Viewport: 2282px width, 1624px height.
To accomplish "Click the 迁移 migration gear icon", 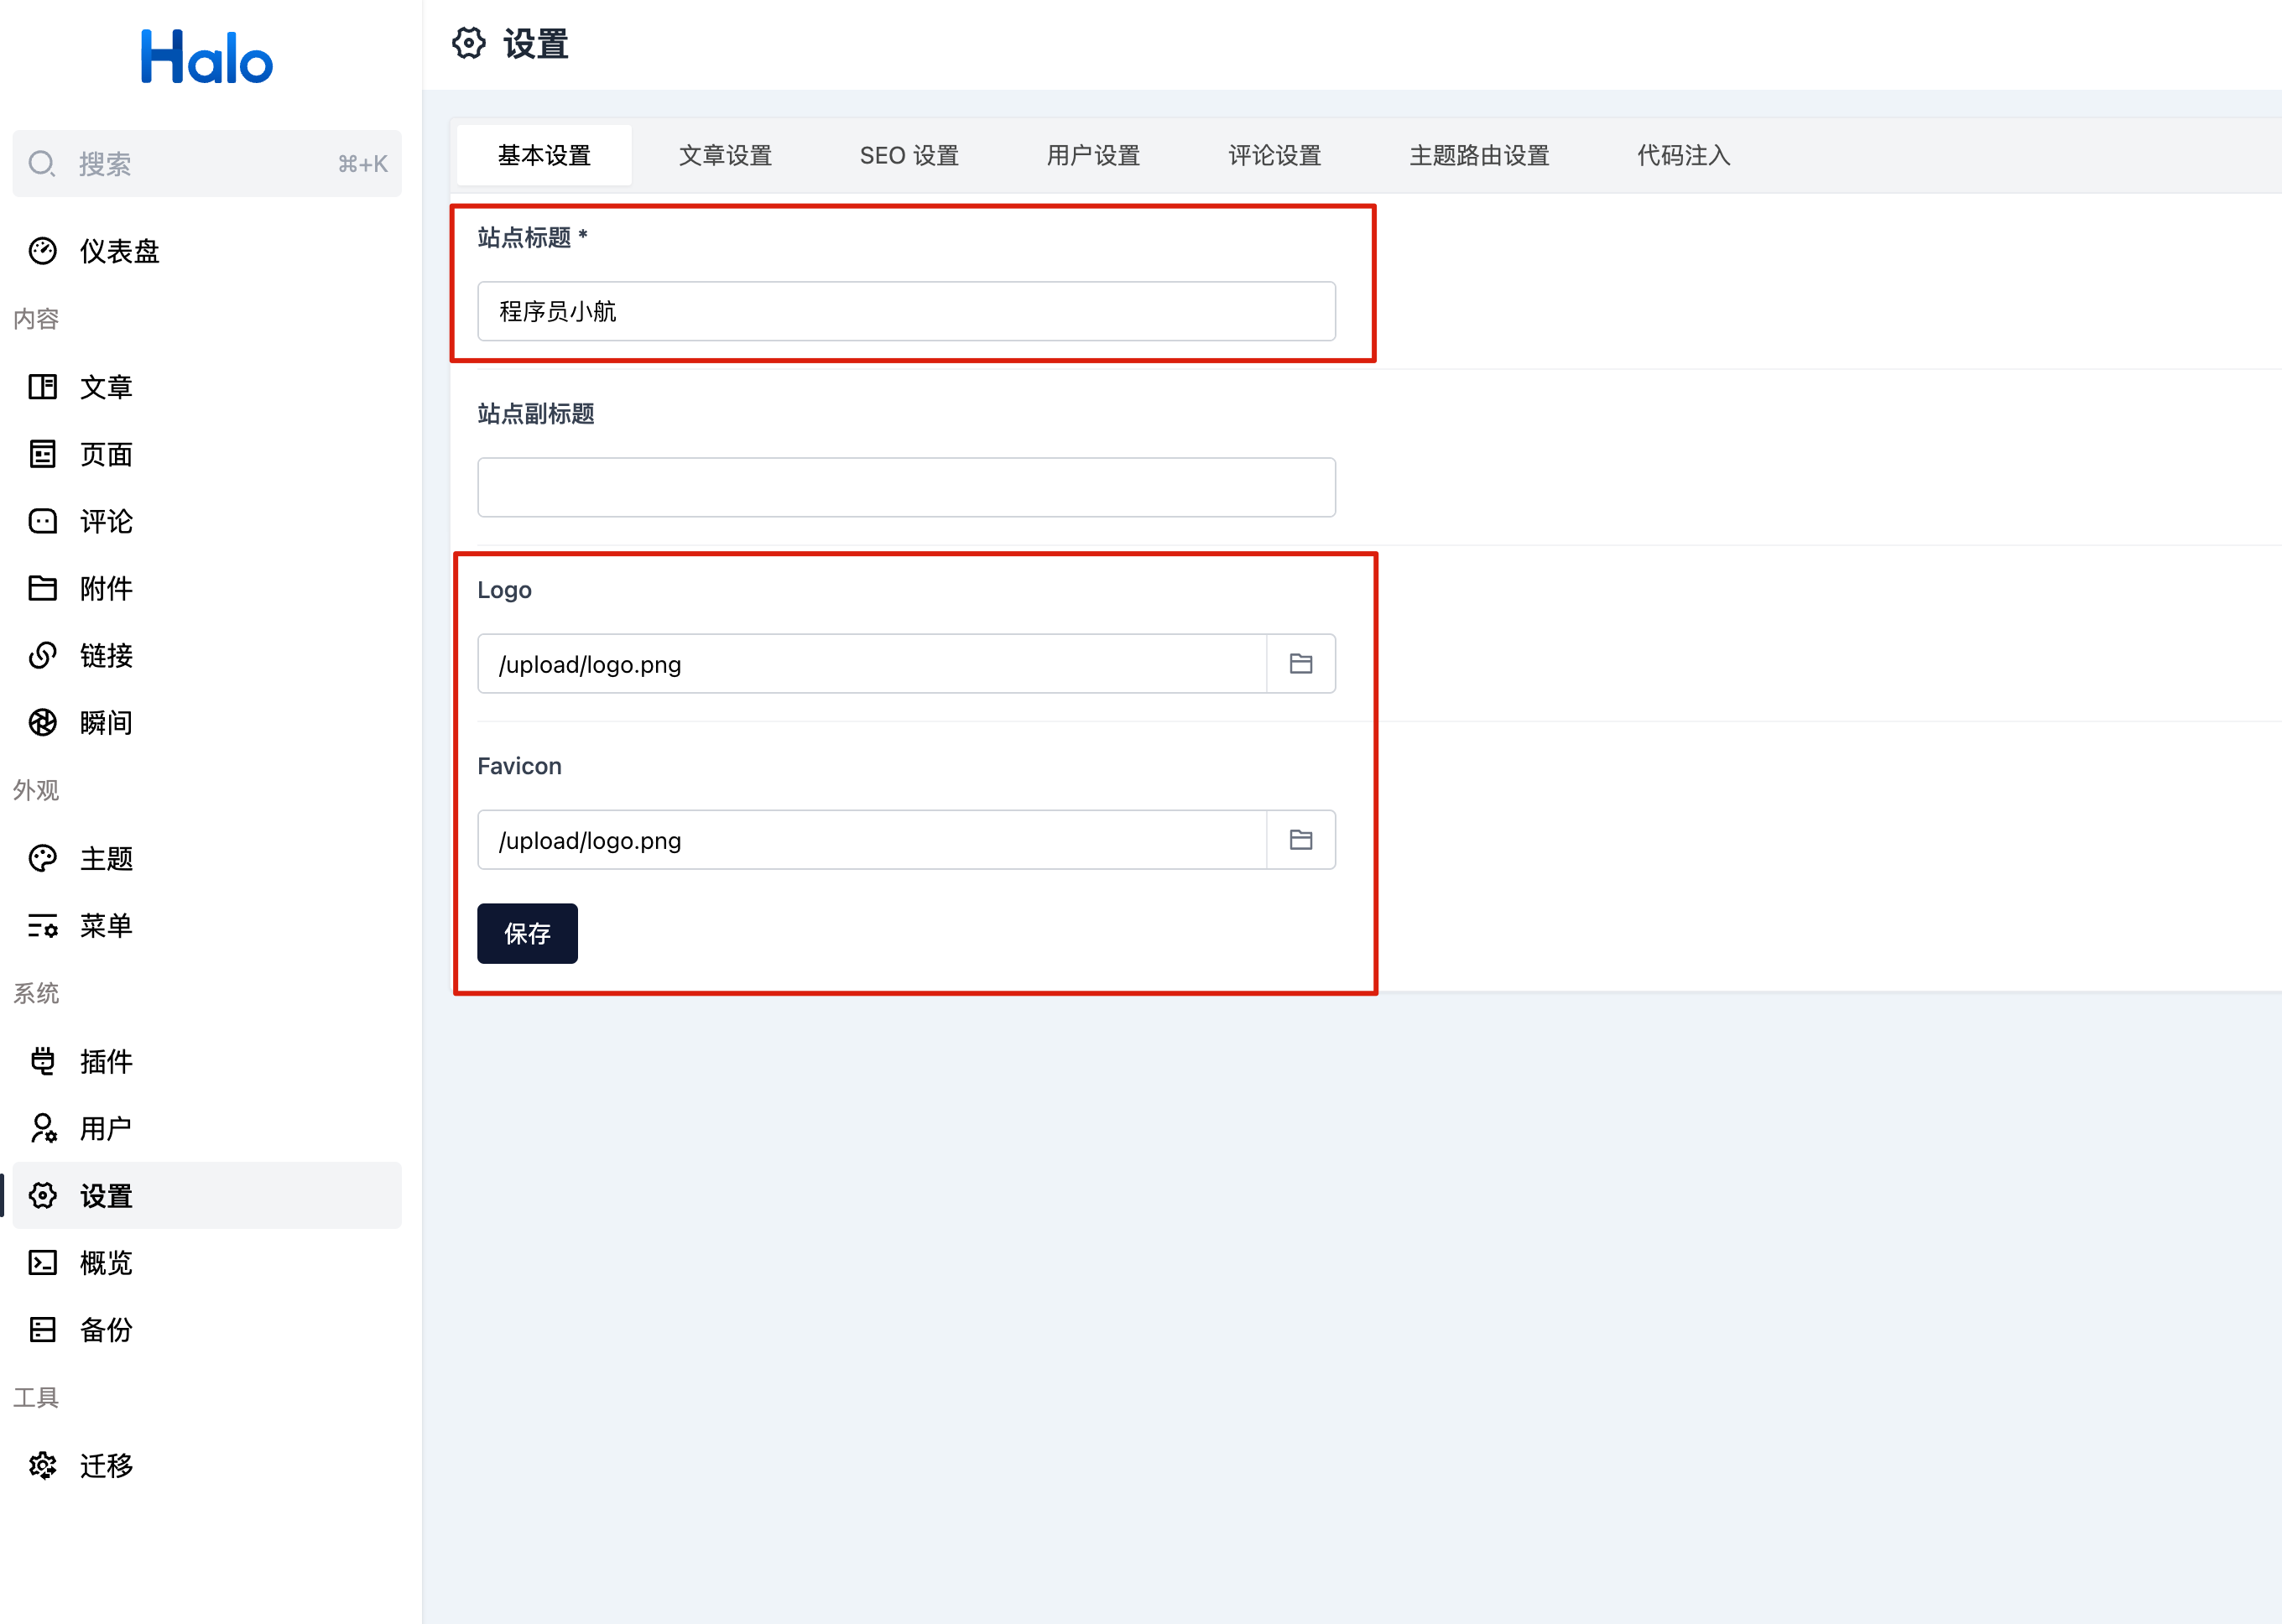I will pyautogui.click(x=43, y=1466).
